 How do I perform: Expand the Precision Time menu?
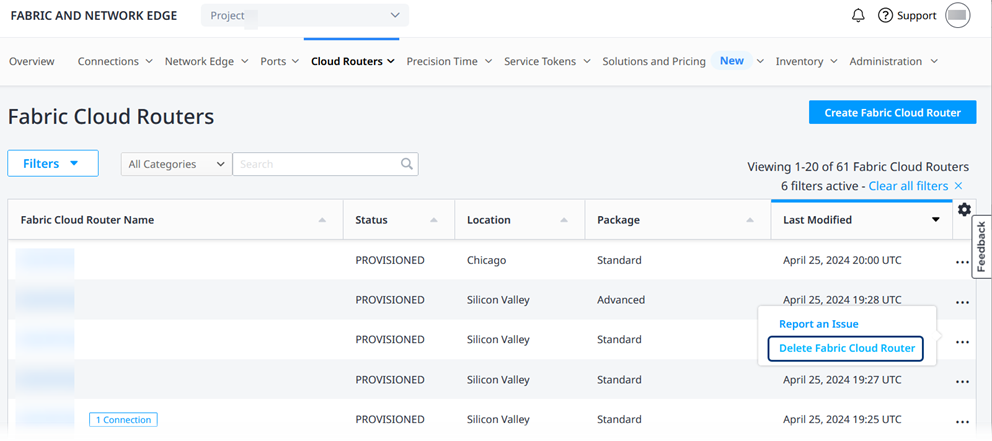[x=449, y=61]
